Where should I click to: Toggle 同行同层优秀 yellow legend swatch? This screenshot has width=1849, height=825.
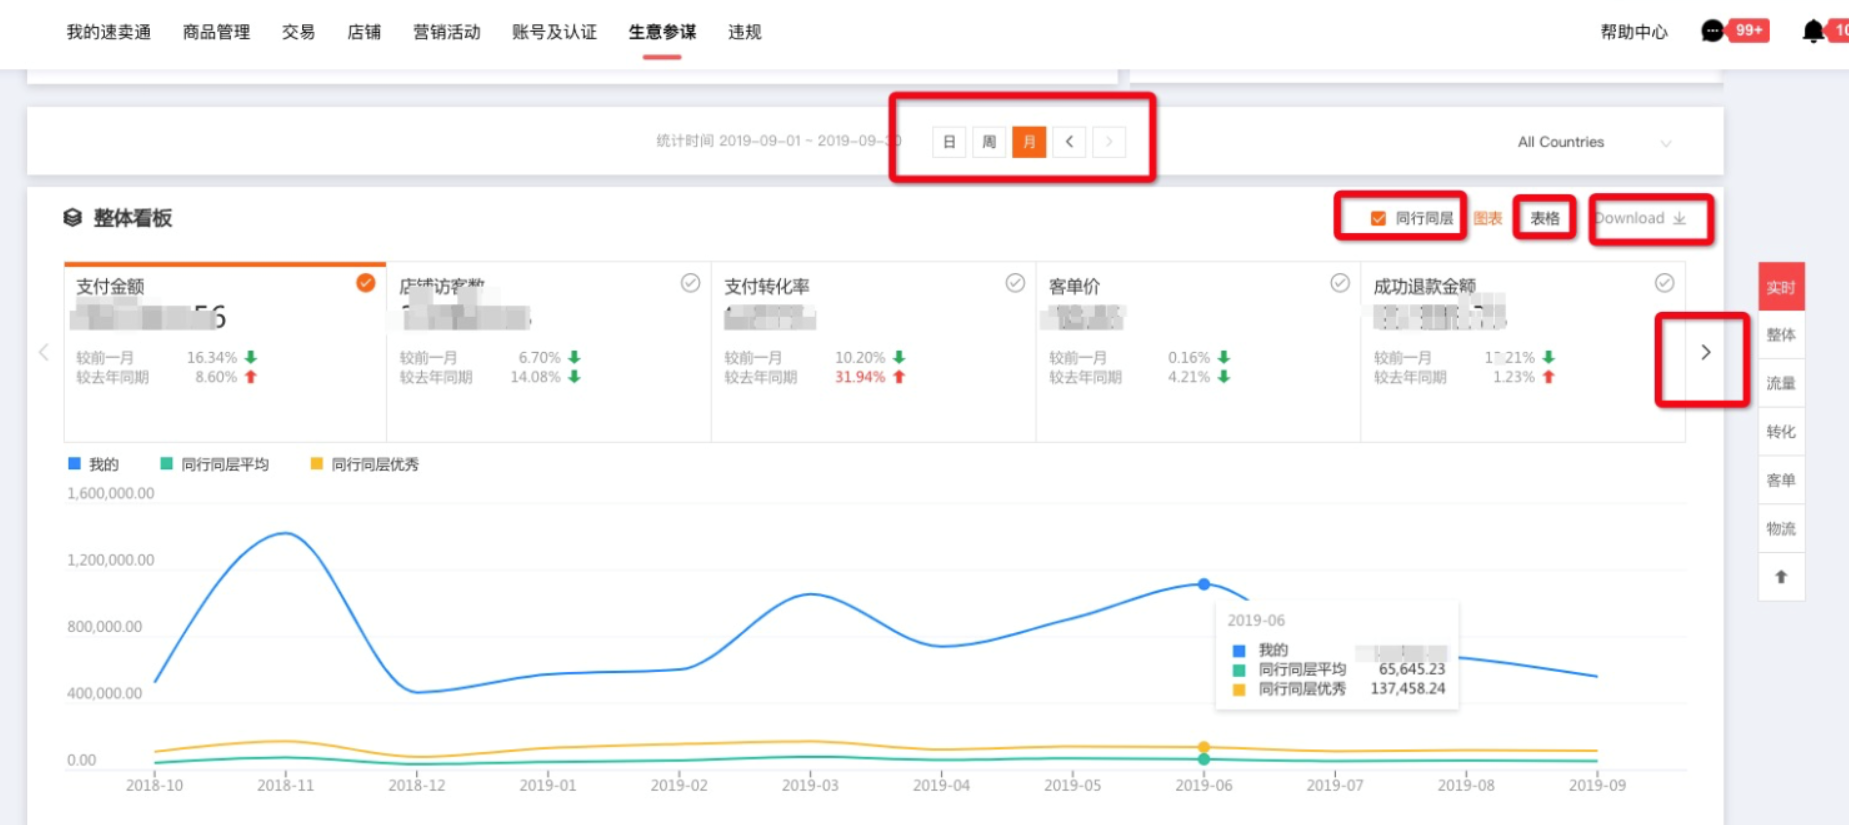click(x=317, y=464)
